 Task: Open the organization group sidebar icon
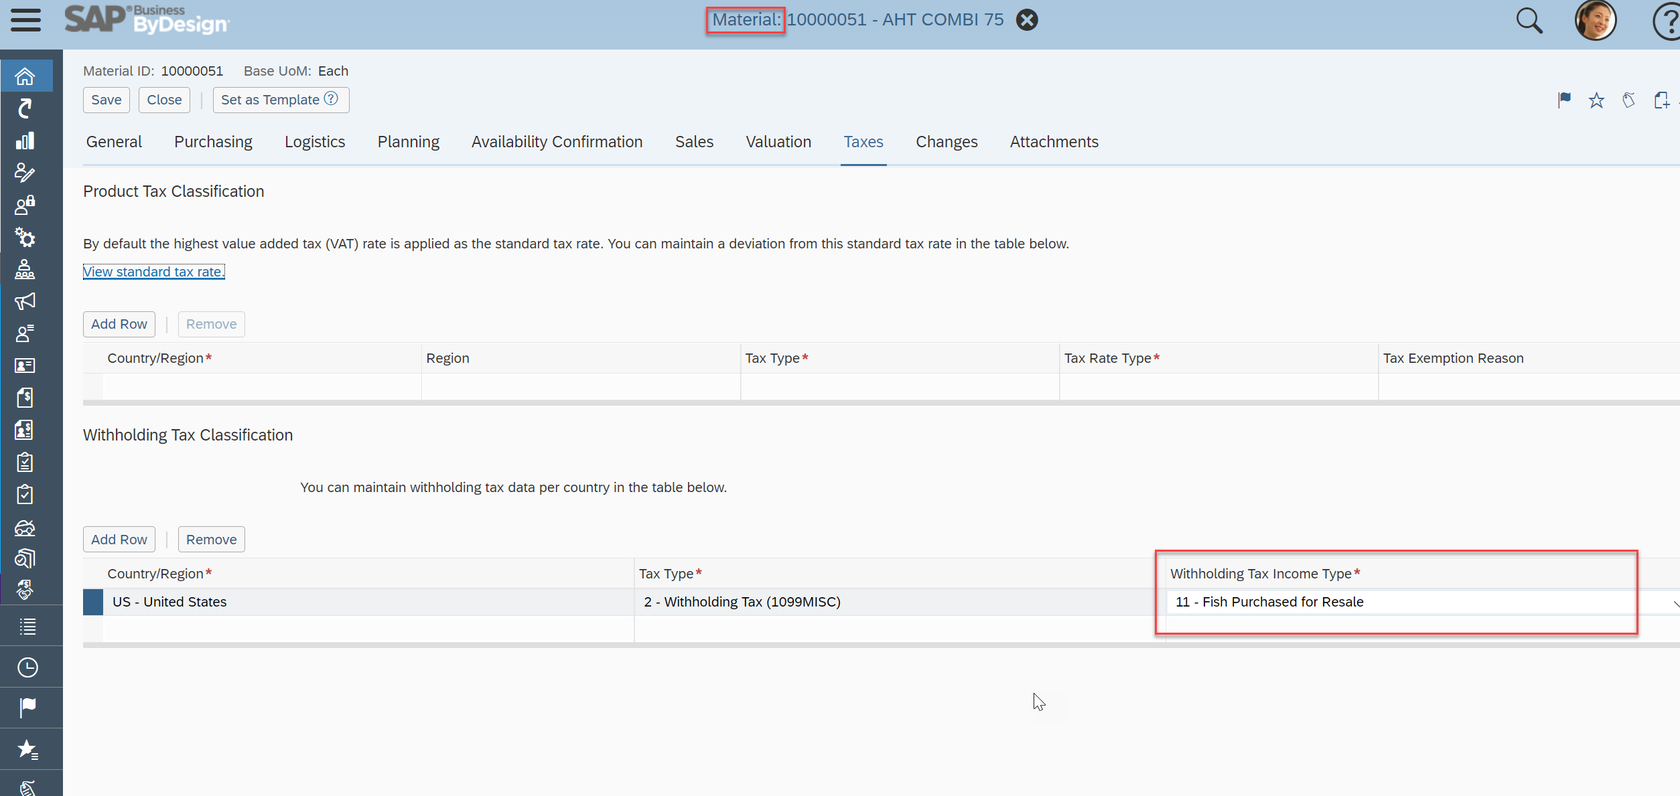point(25,269)
